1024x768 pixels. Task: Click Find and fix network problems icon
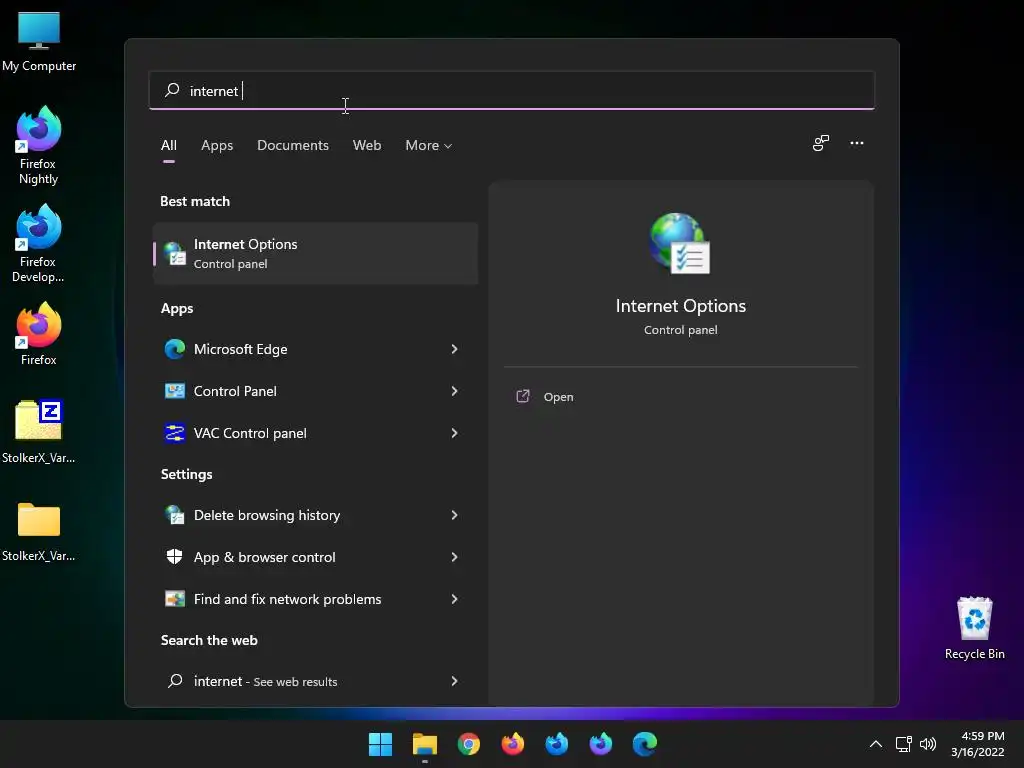174,599
